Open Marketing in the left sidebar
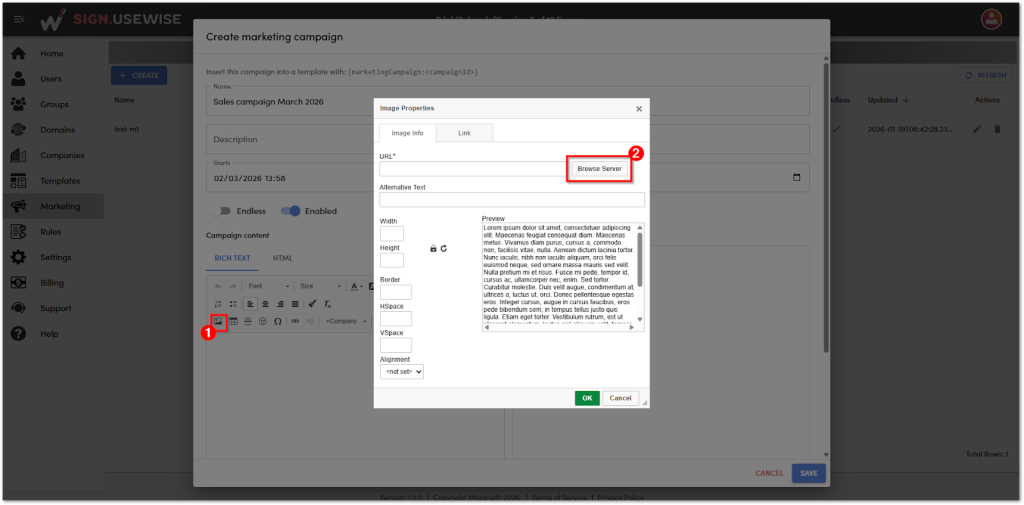Viewport: 1024px width, 505px height. [60, 206]
